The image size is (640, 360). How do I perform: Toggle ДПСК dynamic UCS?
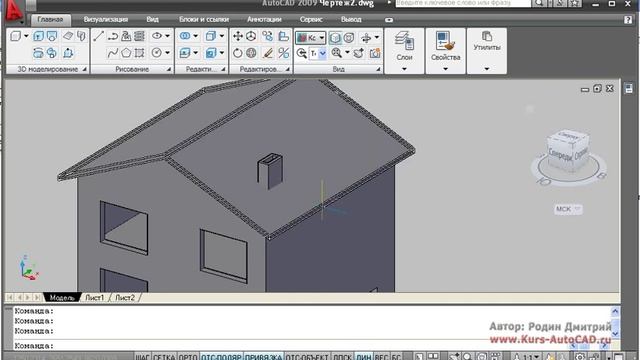click(x=342, y=357)
